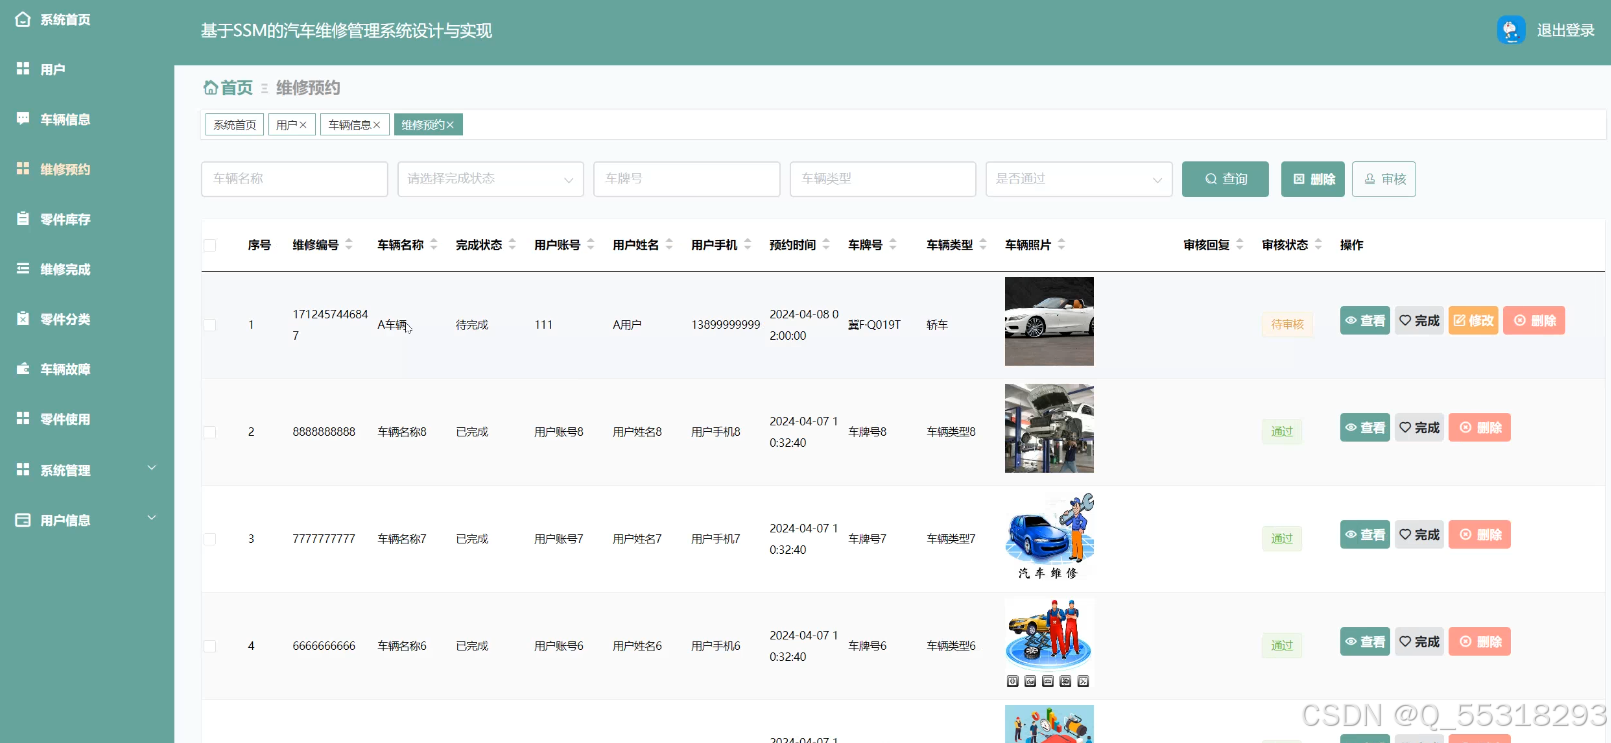Viewport: 1611px width, 743px height.
Task: Sort by the 审核状态 column arrows
Action: coord(1318,244)
